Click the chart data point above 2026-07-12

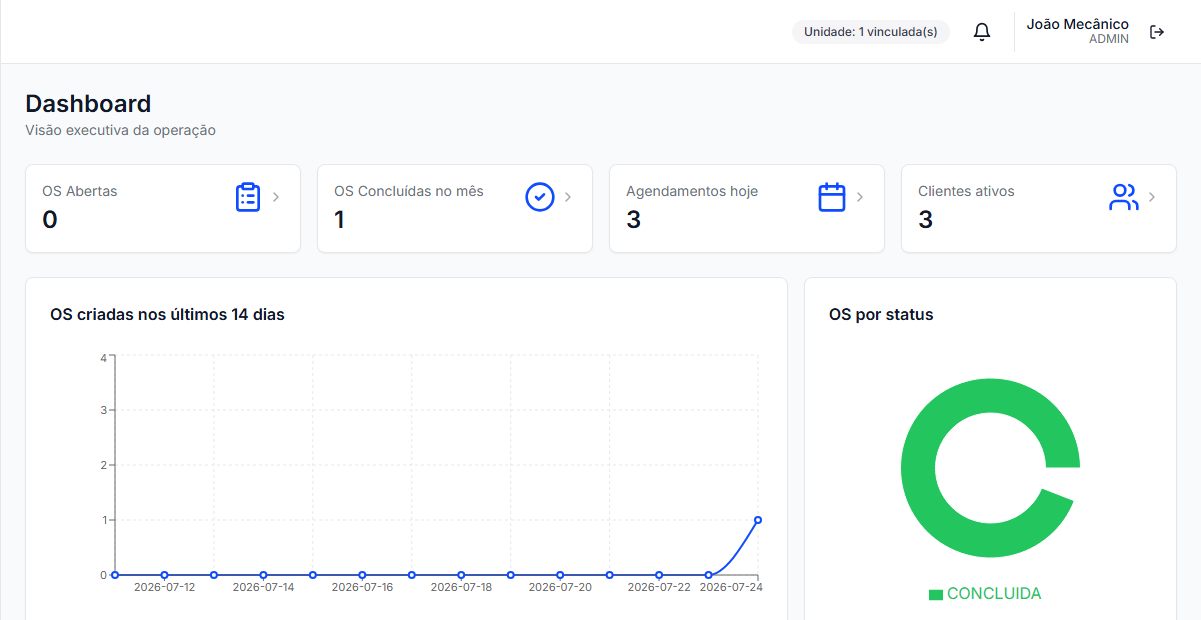coord(164,575)
